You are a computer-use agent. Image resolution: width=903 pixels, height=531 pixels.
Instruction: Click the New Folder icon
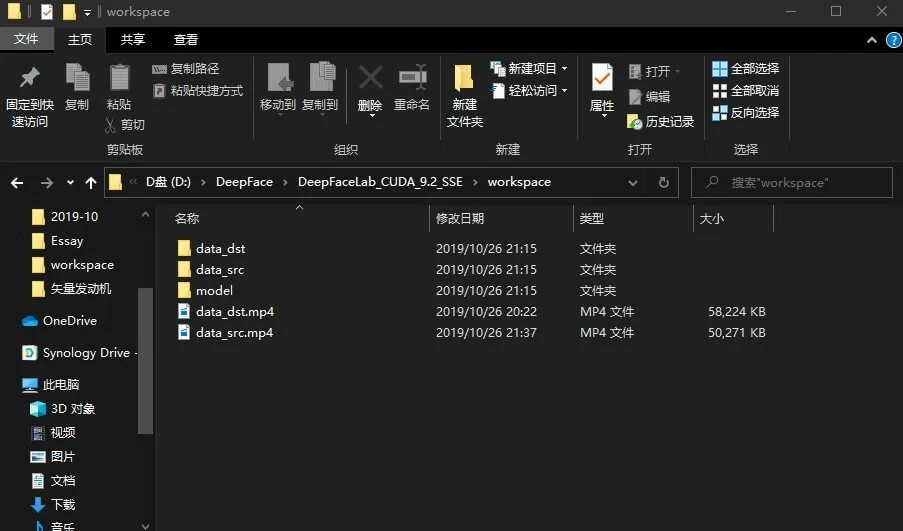464,80
